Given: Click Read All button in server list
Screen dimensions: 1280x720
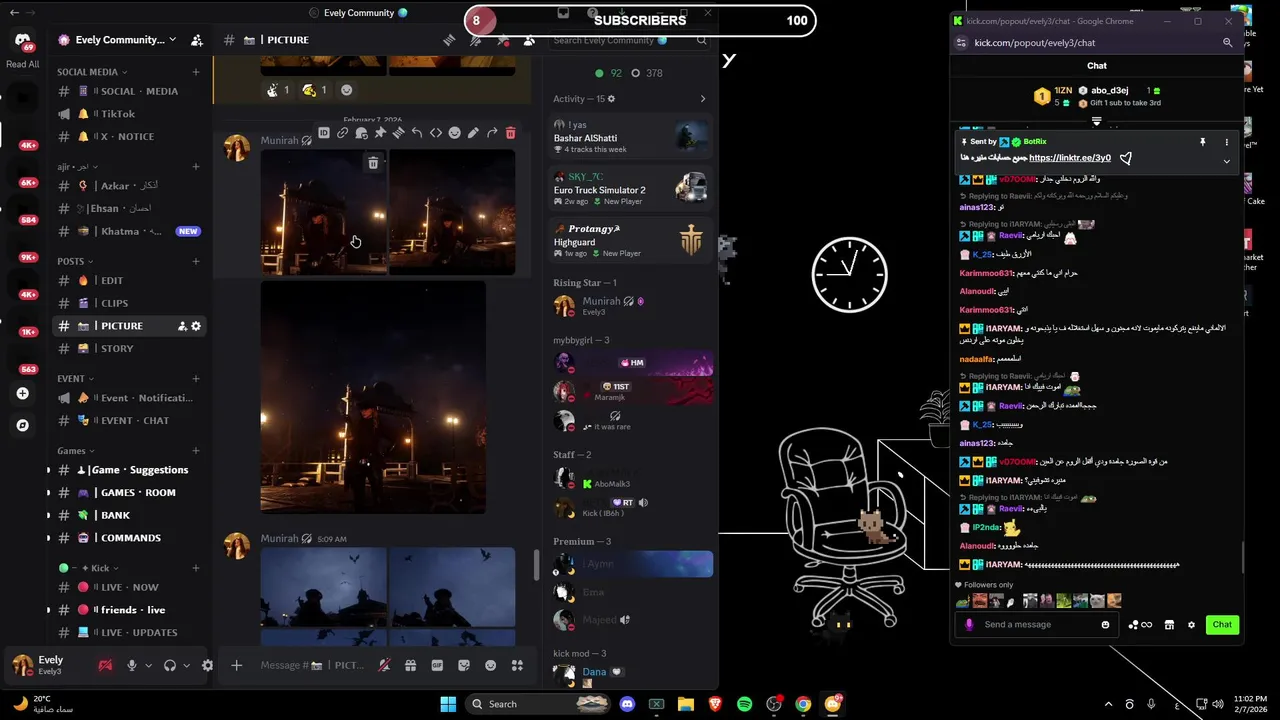Looking at the screenshot, I should pyautogui.click(x=22, y=64).
